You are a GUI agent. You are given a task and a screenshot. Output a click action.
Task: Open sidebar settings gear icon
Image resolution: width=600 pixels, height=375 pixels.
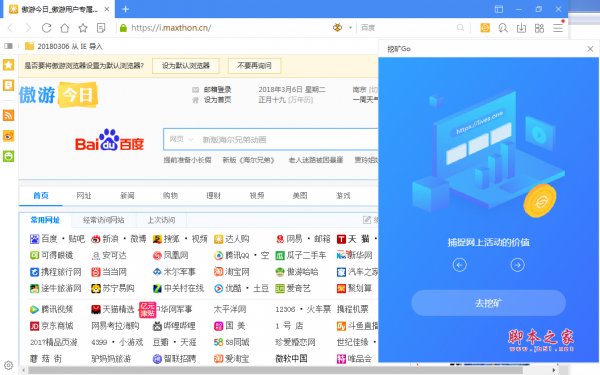click(8, 365)
